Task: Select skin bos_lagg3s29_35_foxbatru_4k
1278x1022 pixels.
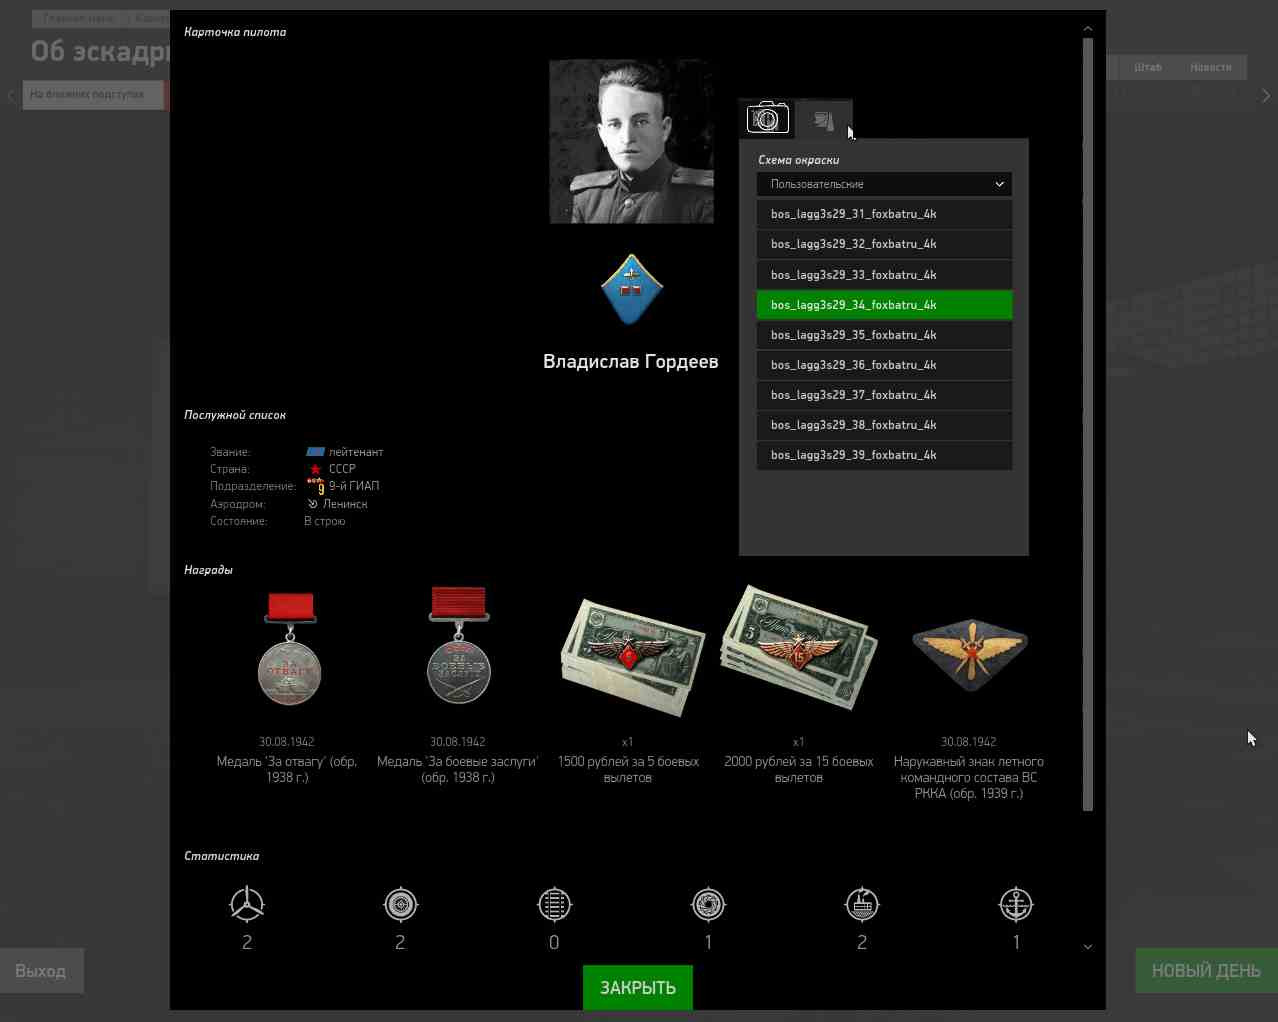Action: coord(884,335)
